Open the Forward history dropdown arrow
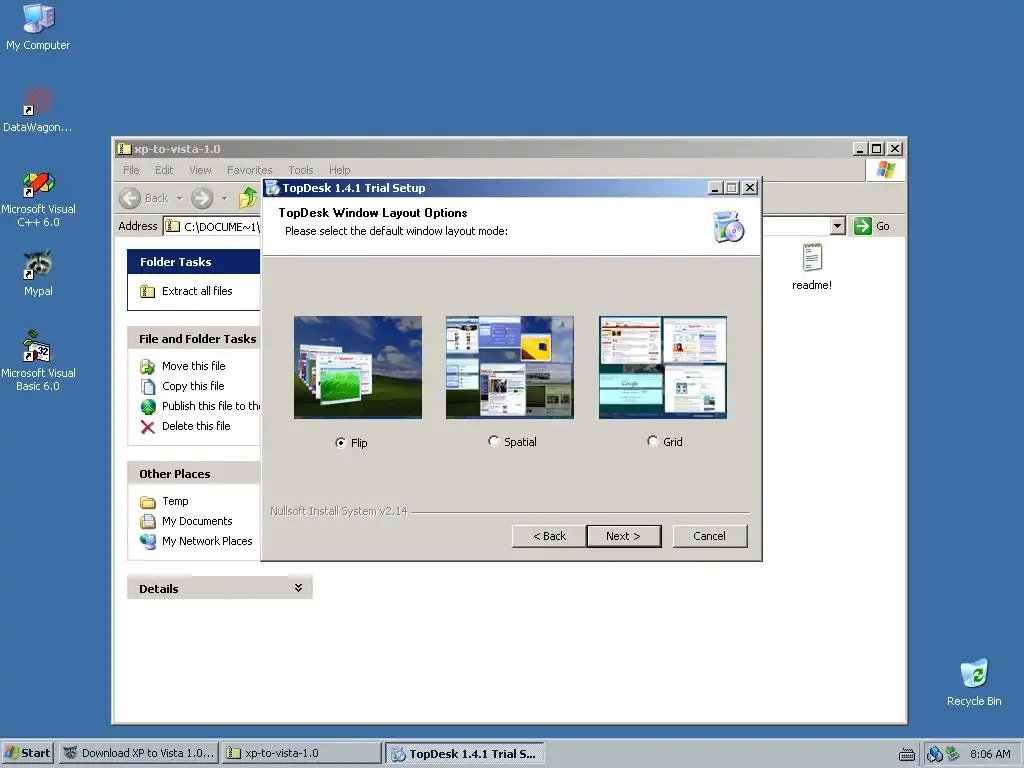The image size is (1024, 768). (x=225, y=198)
